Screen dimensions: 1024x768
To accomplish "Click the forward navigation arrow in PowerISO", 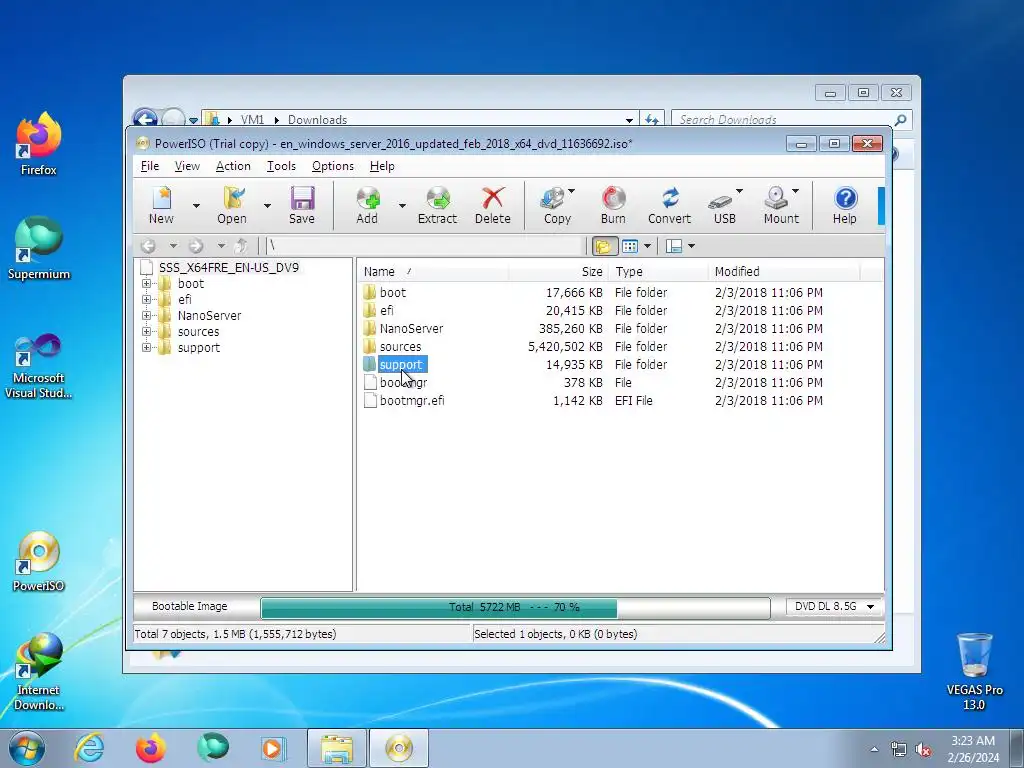I will (196, 246).
